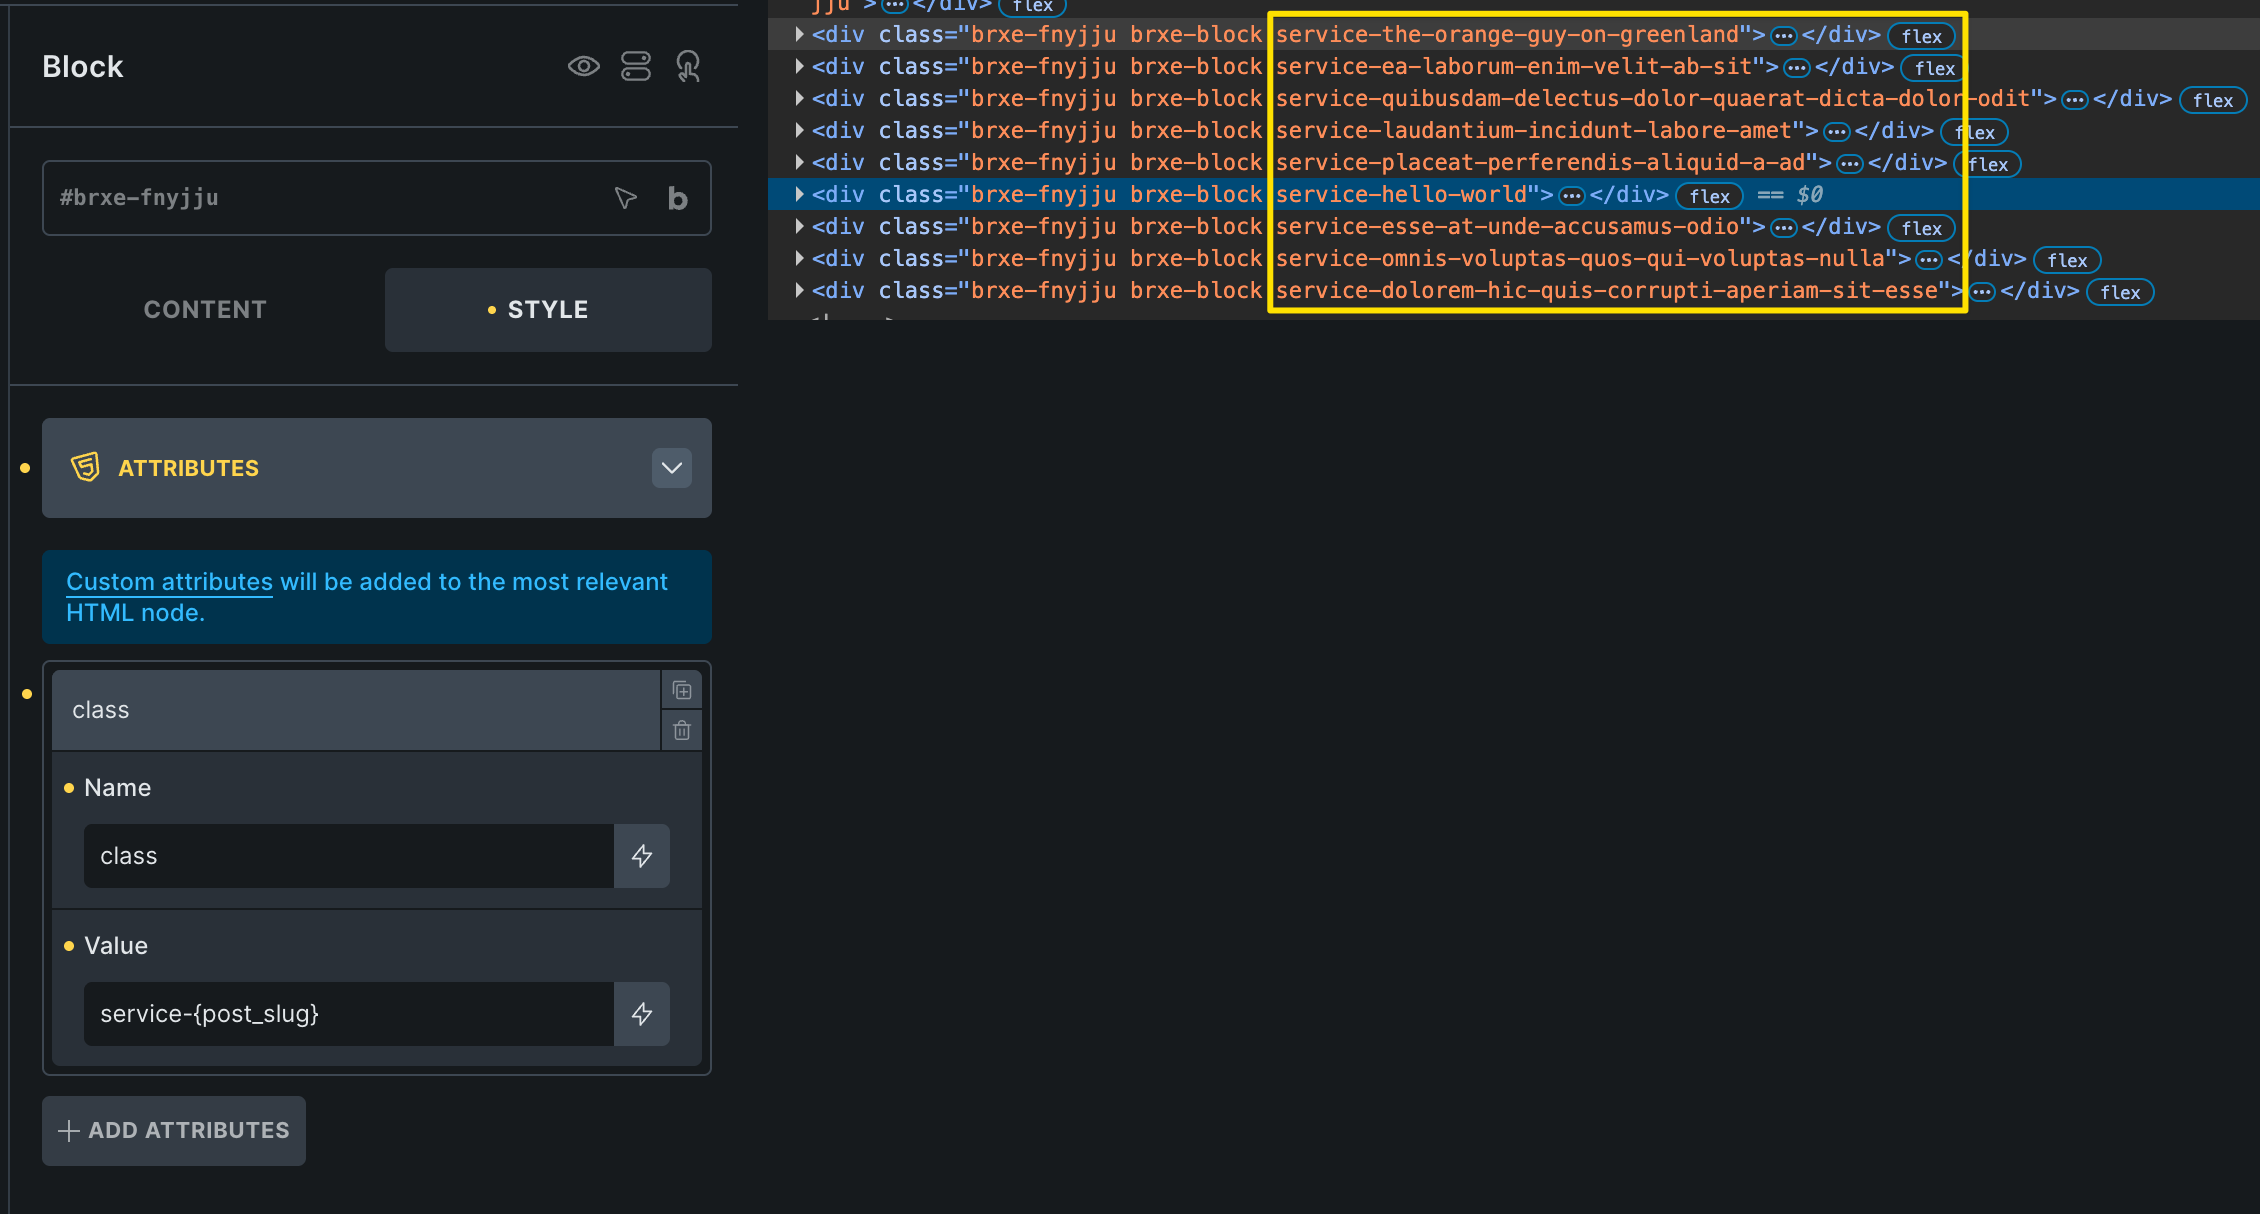Collapse the ATTRIBUTES section chevron
2260x1214 pixels.
(672, 468)
